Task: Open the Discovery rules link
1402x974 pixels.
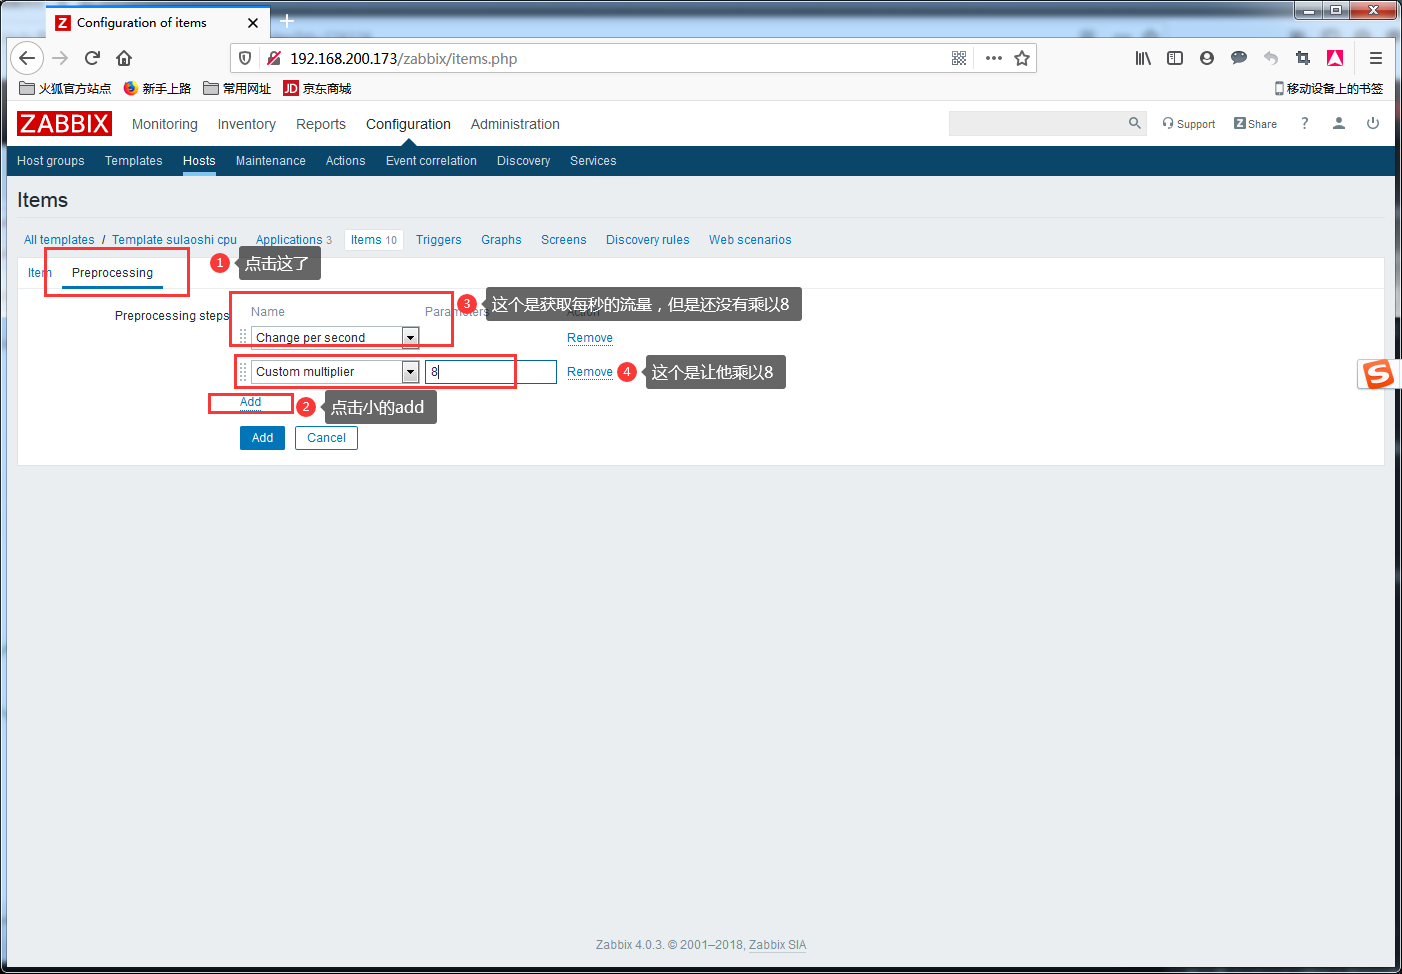Action: click(648, 240)
